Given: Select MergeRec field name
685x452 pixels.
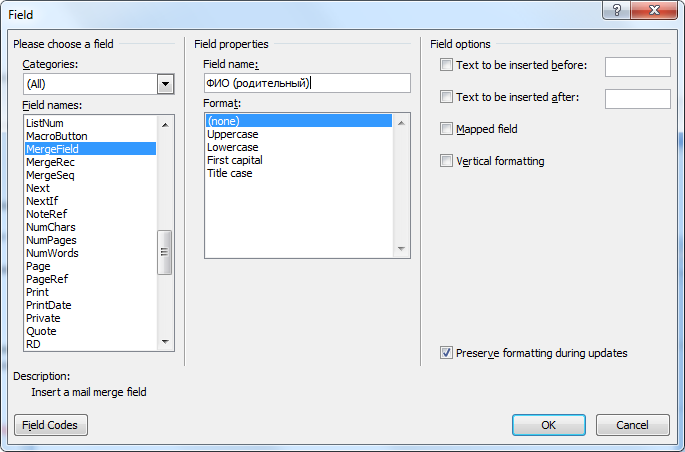Looking at the screenshot, I should click(x=51, y=162).
